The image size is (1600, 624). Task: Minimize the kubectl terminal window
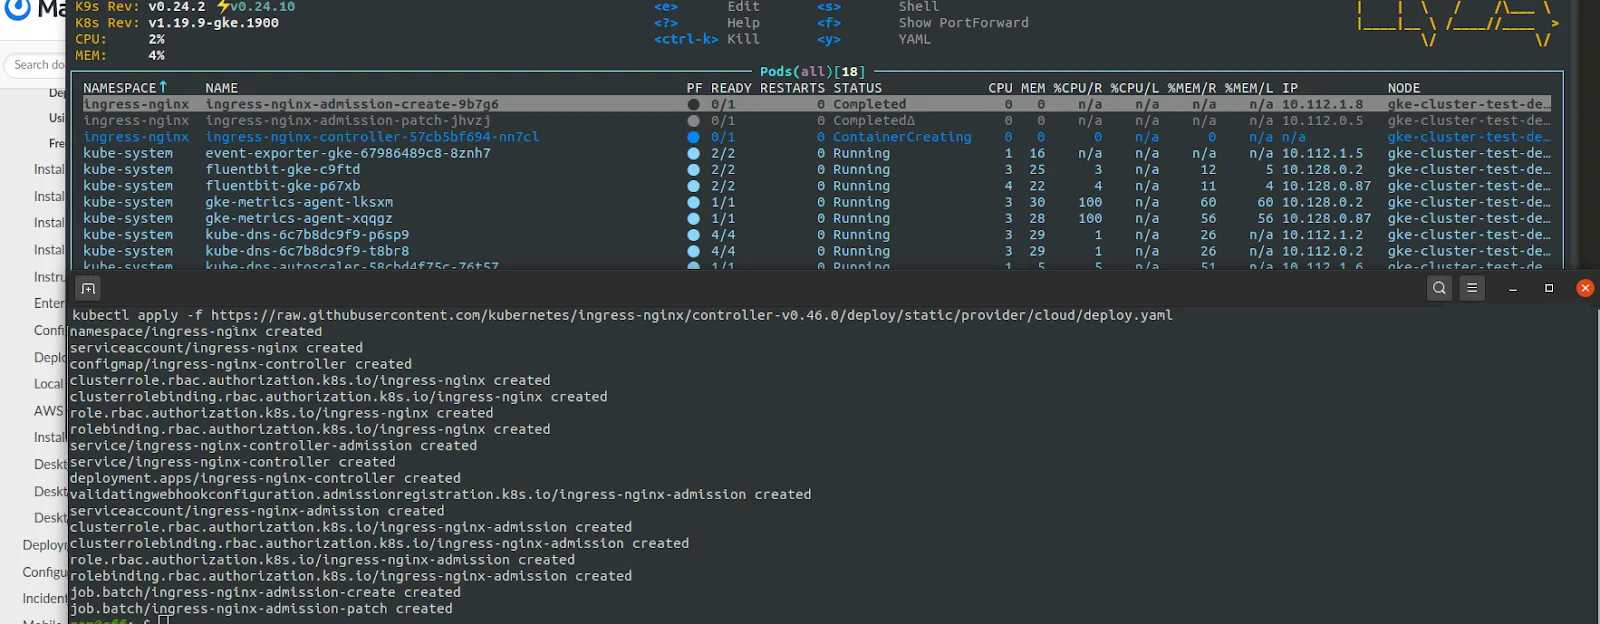pos(1513,288)
